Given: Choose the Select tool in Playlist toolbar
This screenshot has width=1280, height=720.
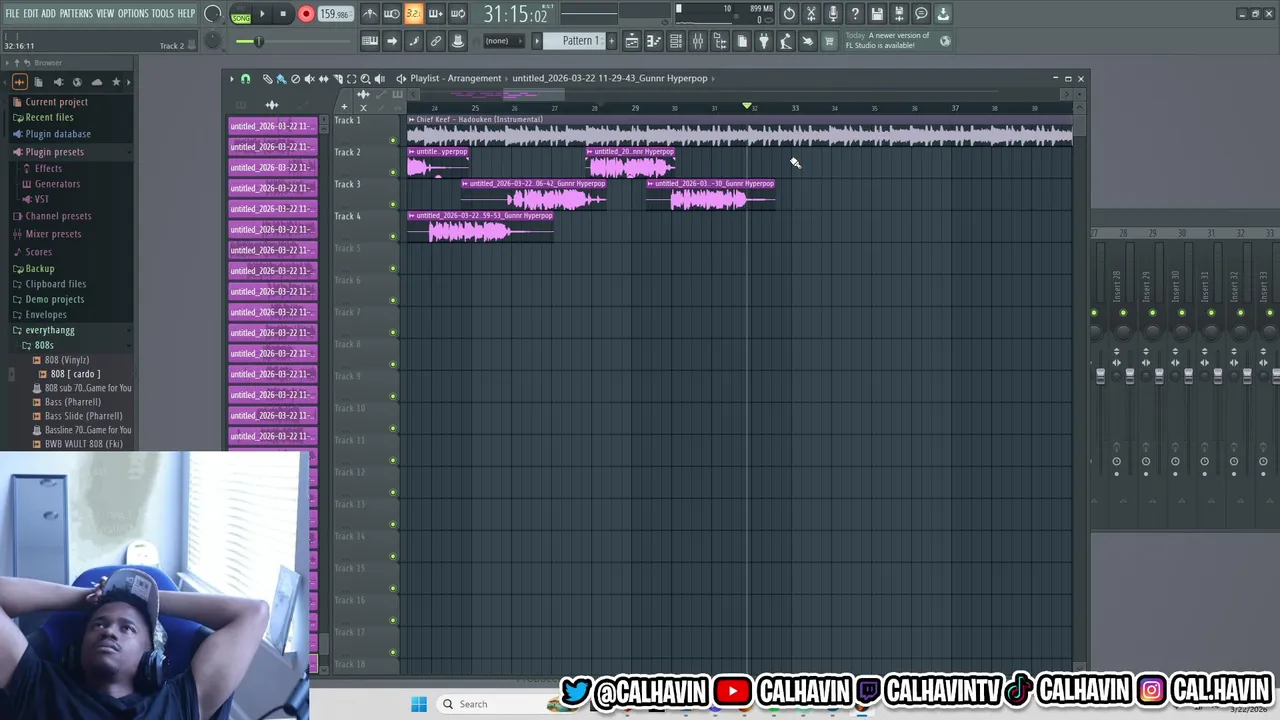Looking at the screenshot, I should [351, 79].
